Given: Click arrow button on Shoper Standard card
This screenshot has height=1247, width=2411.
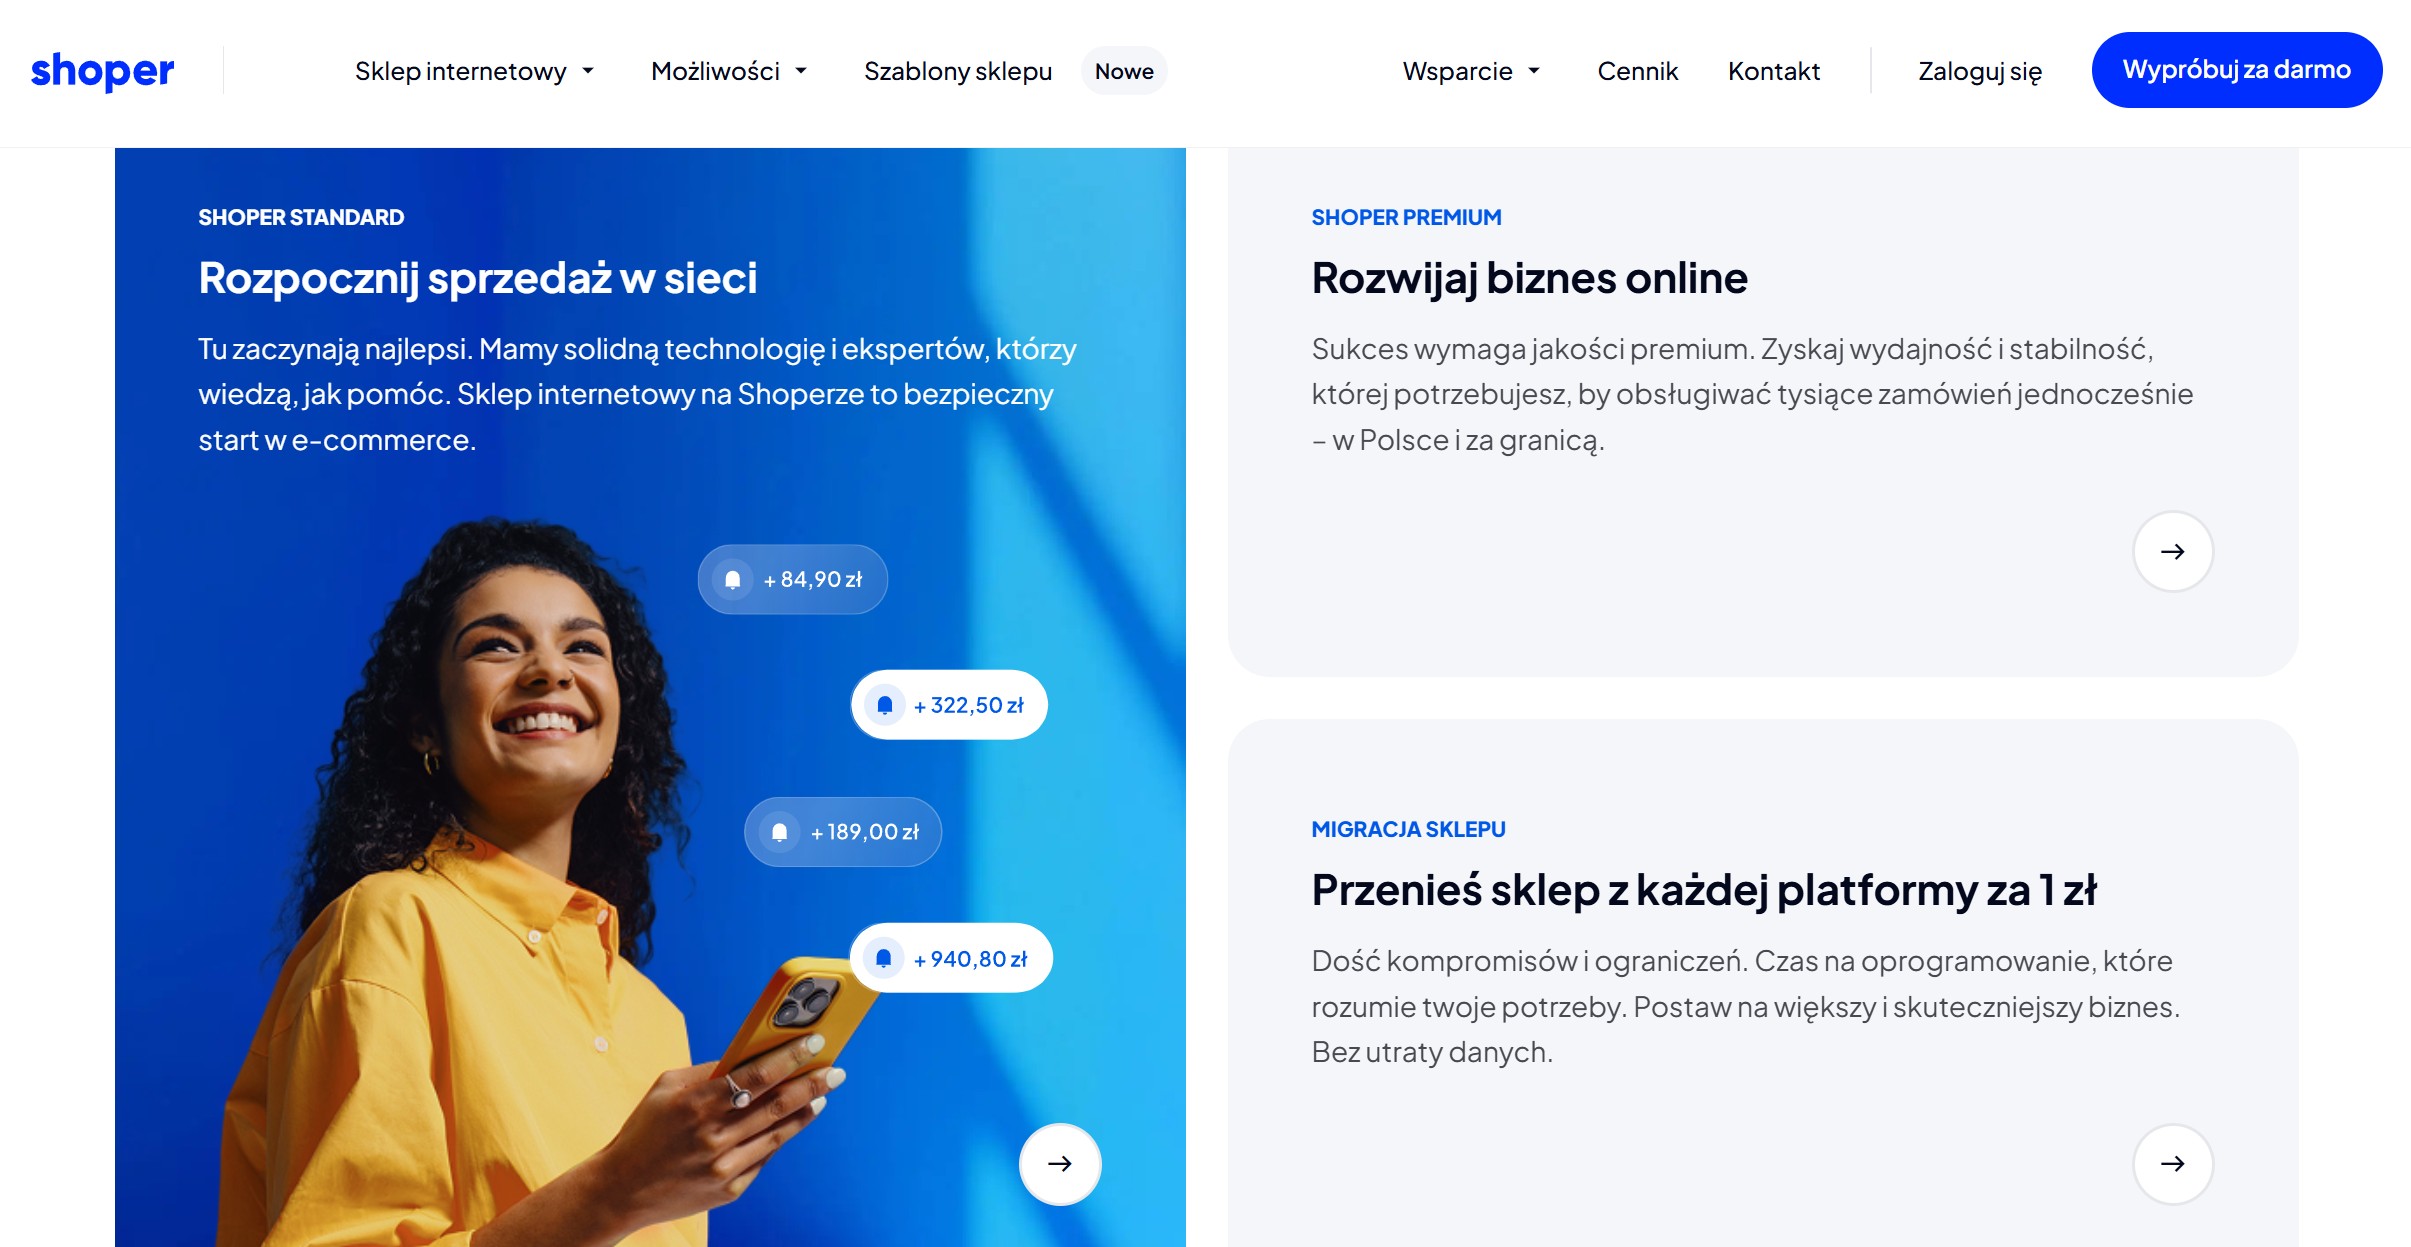Looking at the screenshot, I should (x=1060, y=1164).
